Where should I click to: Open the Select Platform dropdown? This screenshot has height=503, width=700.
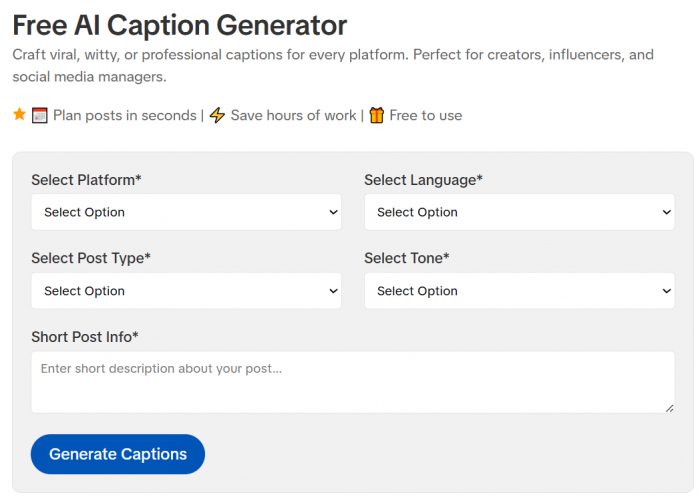coord(186,212)
